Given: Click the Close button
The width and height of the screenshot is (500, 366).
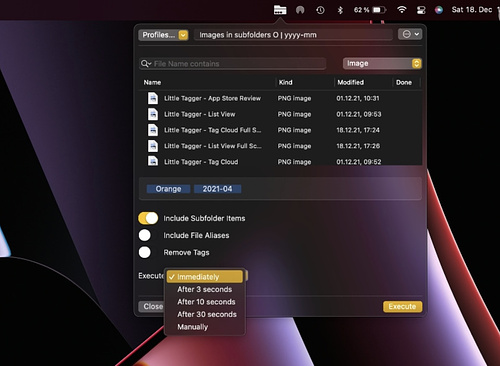Looking at the screenshot, I should pyautogui.click(x=152, y=306).
